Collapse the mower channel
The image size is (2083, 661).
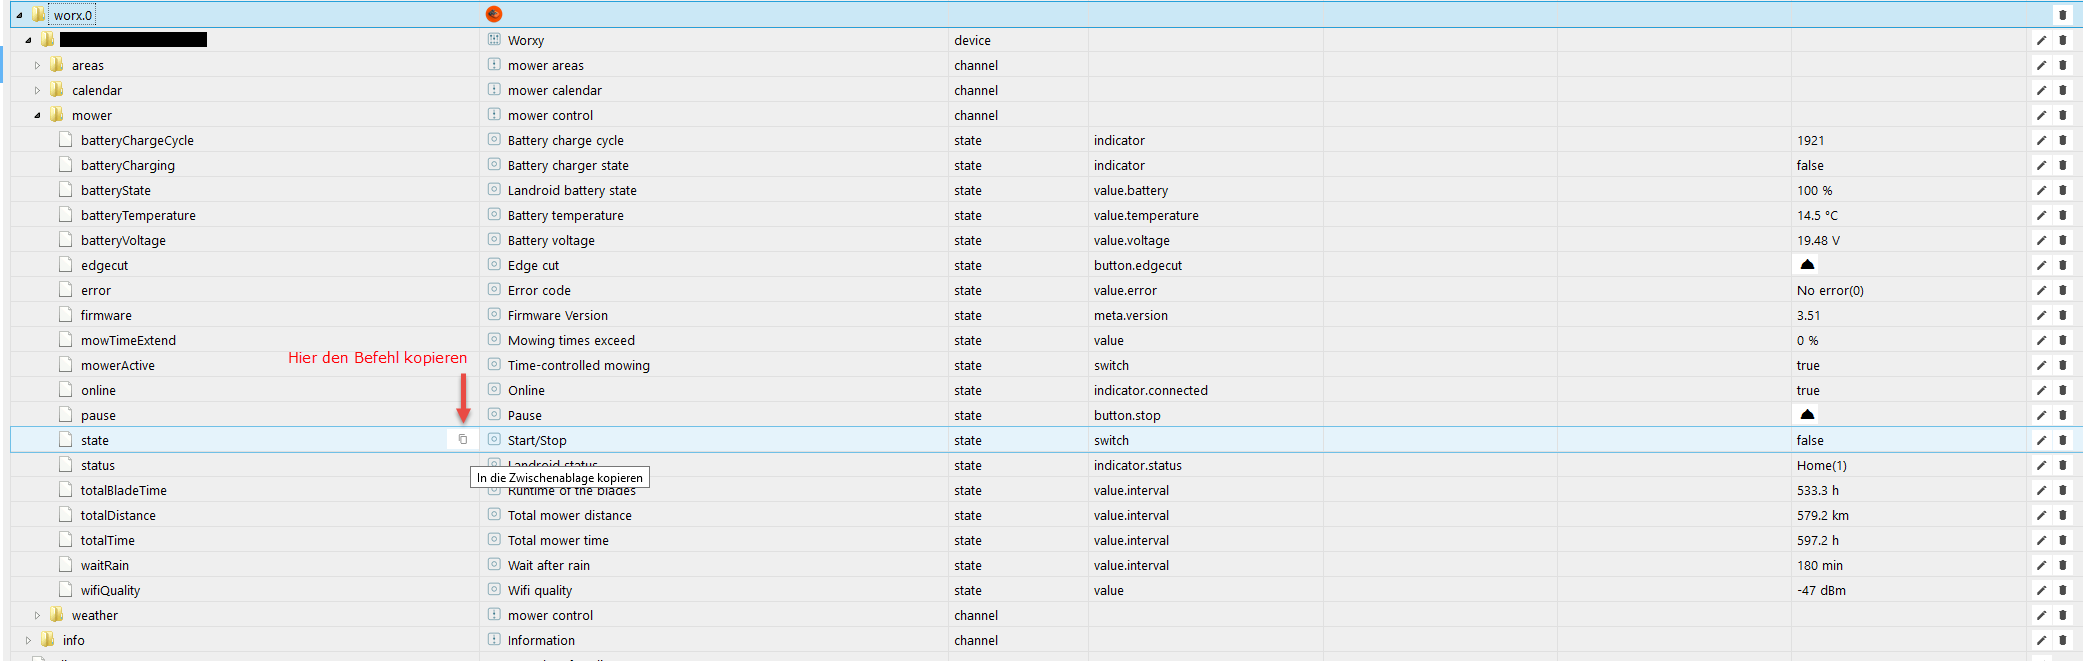pyautogui.click(x=38, y=115)
